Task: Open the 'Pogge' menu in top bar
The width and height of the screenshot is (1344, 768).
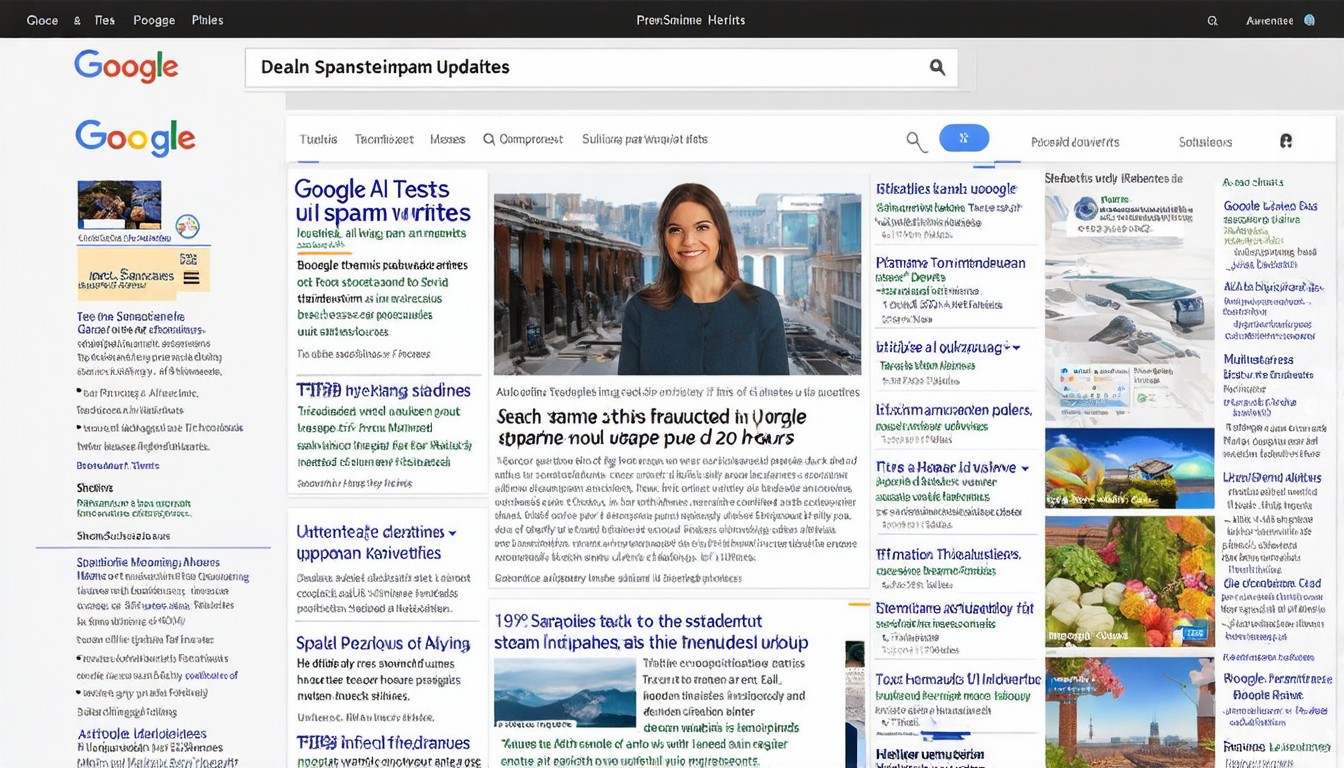Action: [x=154, y=20]
